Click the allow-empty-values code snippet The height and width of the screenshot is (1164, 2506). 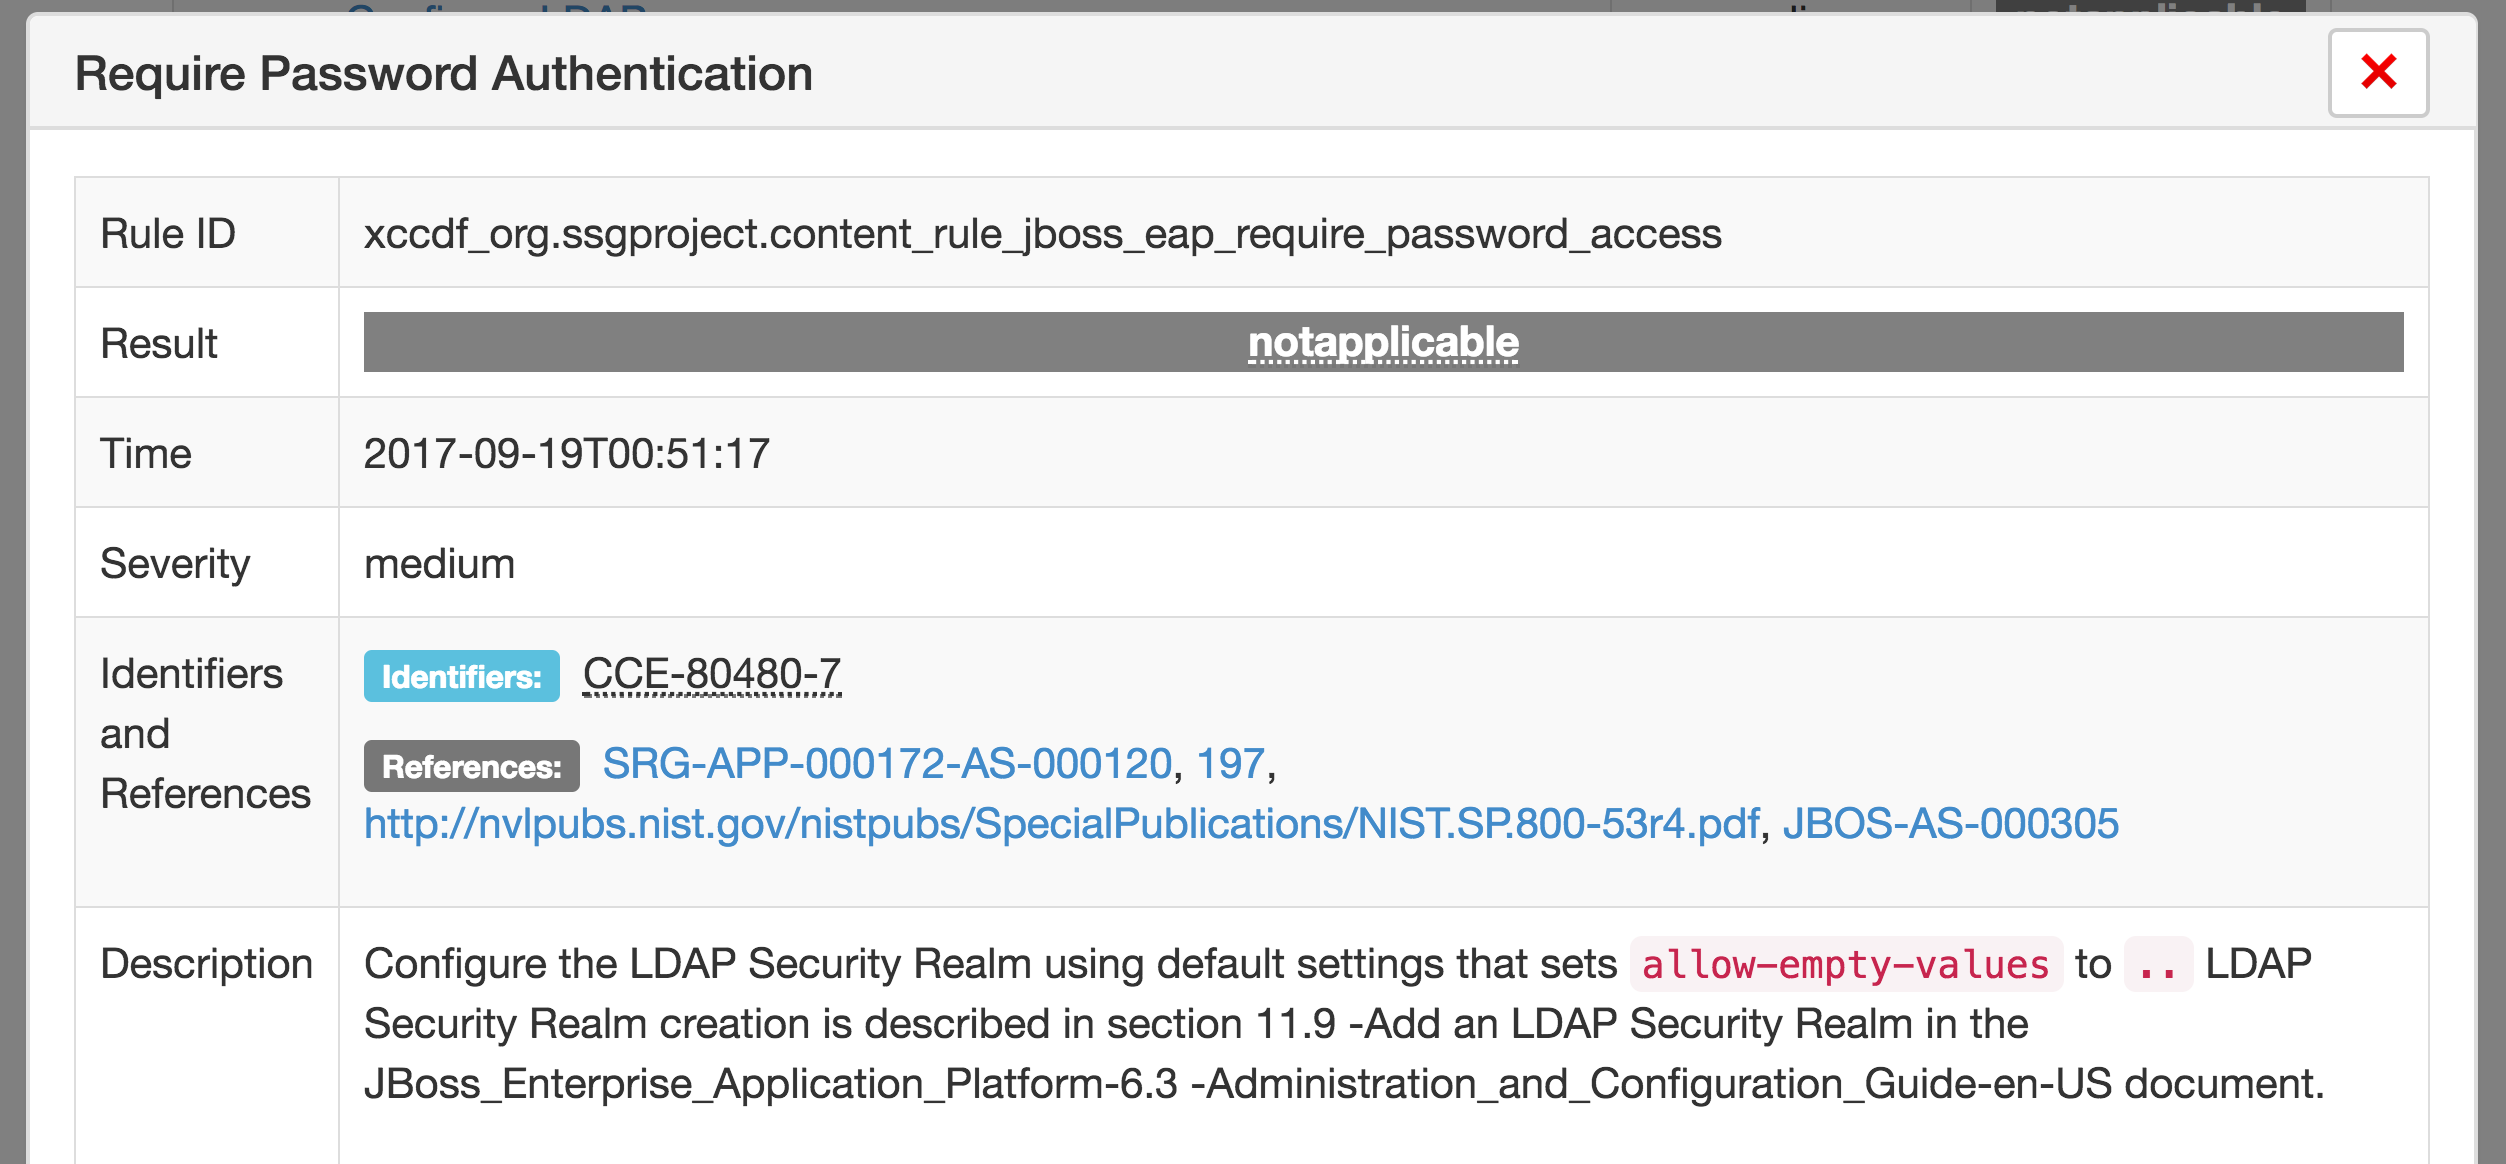(1845, 965)
